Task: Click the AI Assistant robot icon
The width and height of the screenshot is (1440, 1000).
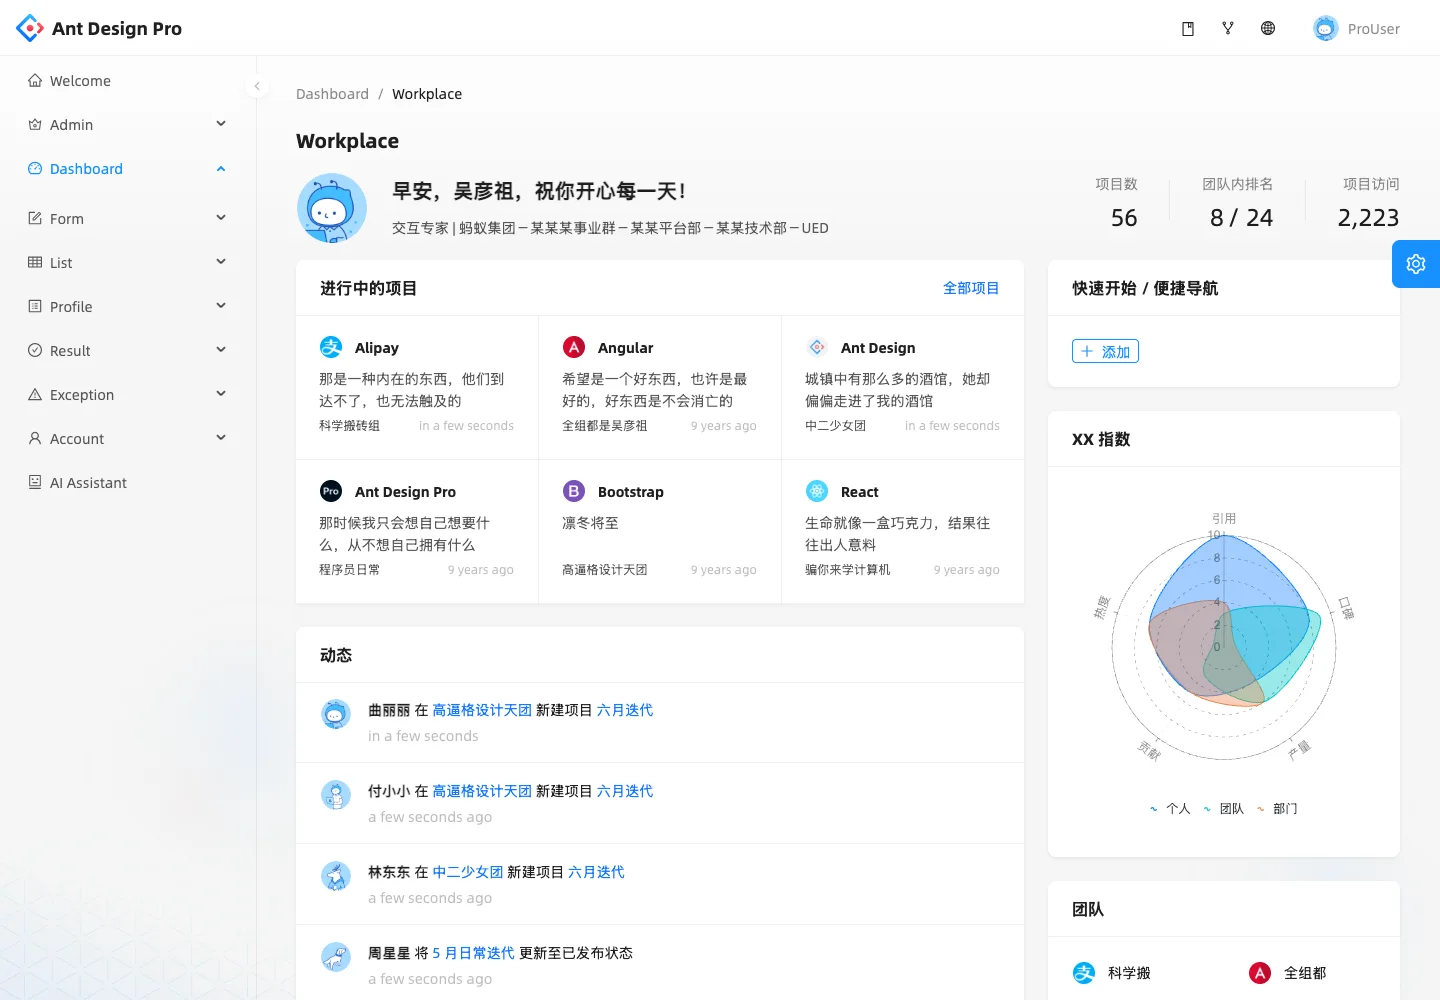Action: click(x=35, y=483)
